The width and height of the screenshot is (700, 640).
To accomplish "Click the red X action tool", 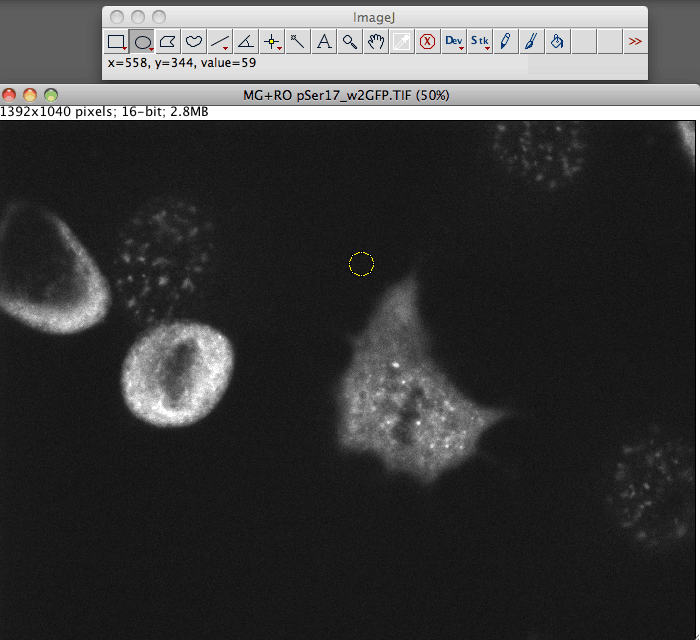I will click(427, 41).
